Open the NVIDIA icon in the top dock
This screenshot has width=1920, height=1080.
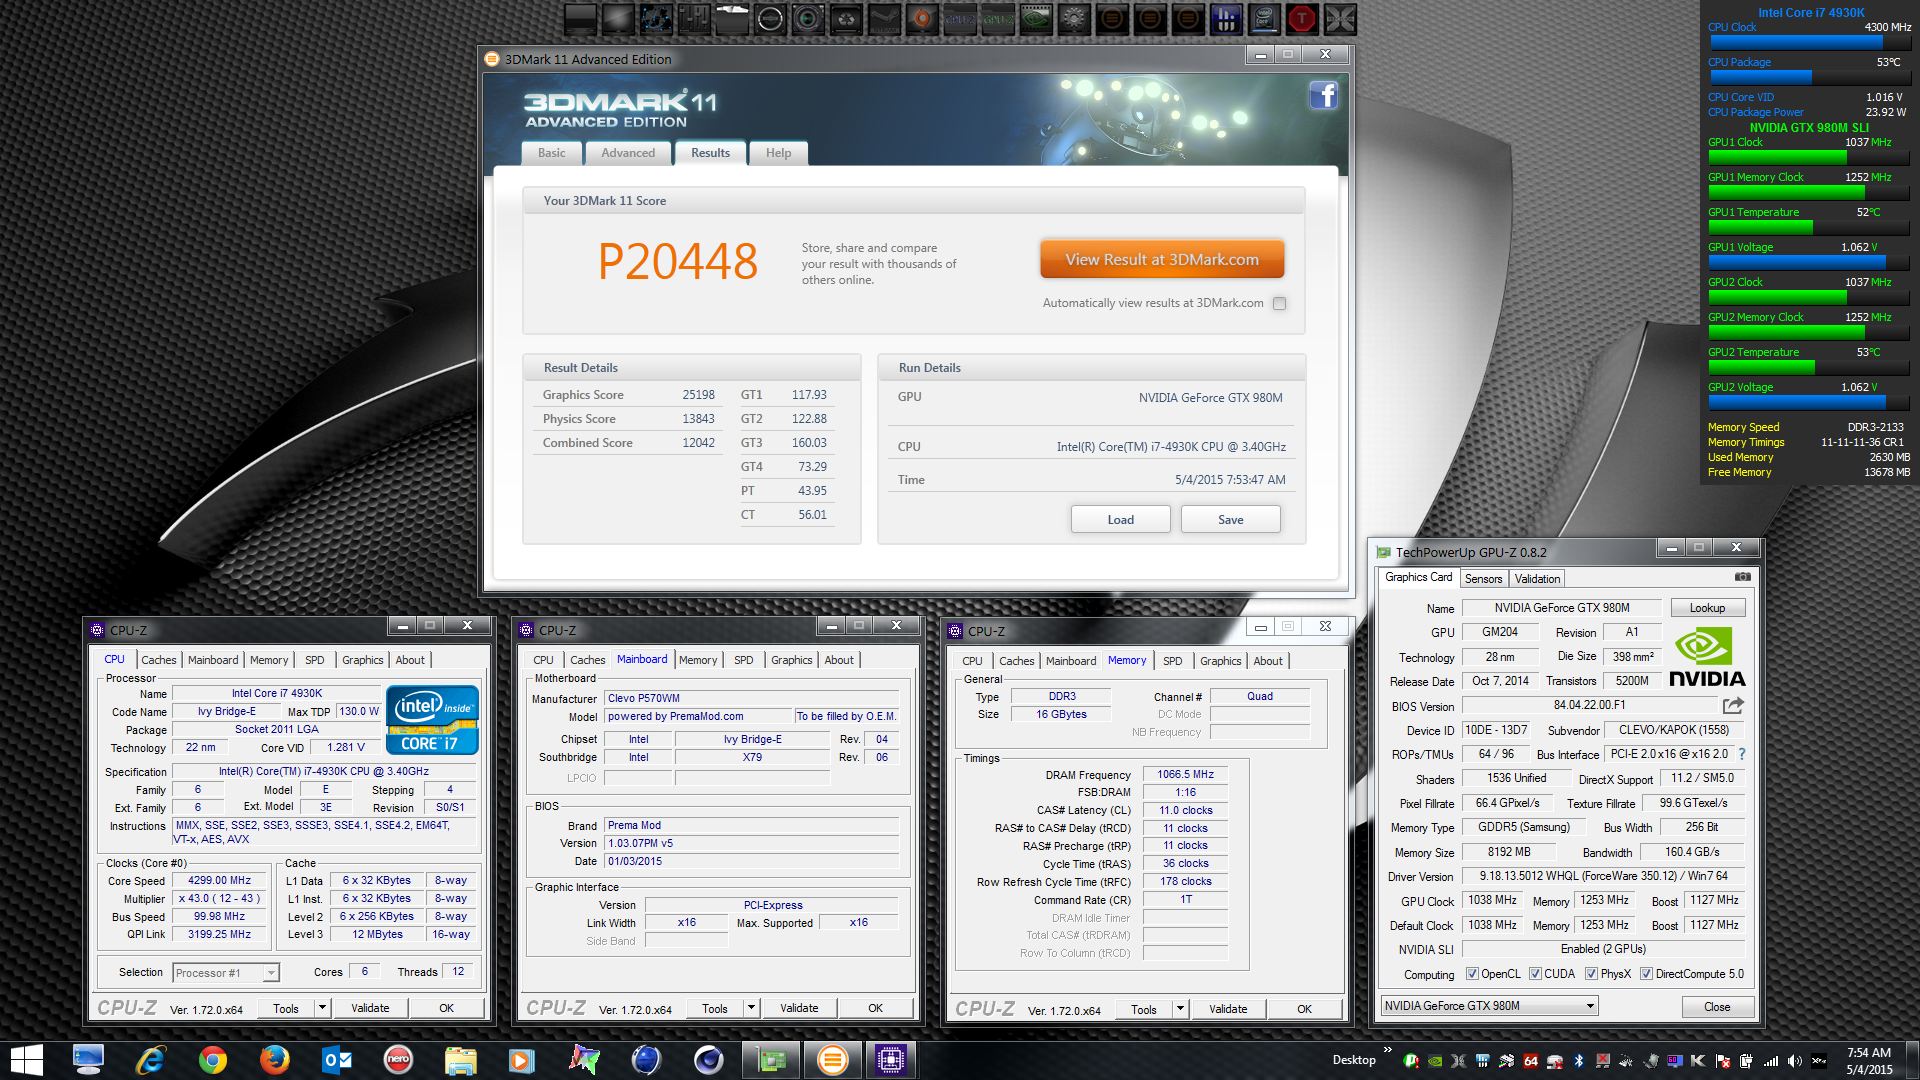click(1036, 18)
